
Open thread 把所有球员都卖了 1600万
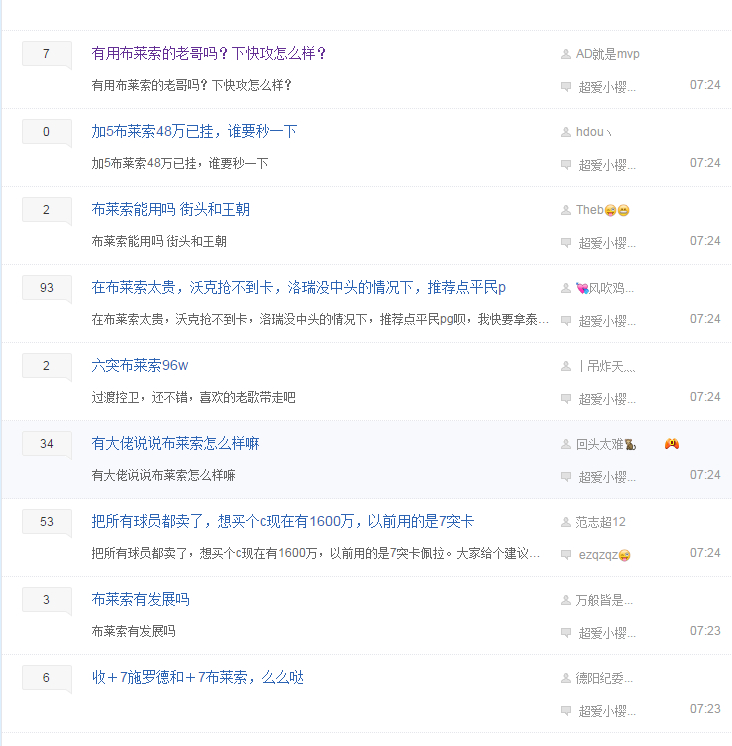[283, 521]
